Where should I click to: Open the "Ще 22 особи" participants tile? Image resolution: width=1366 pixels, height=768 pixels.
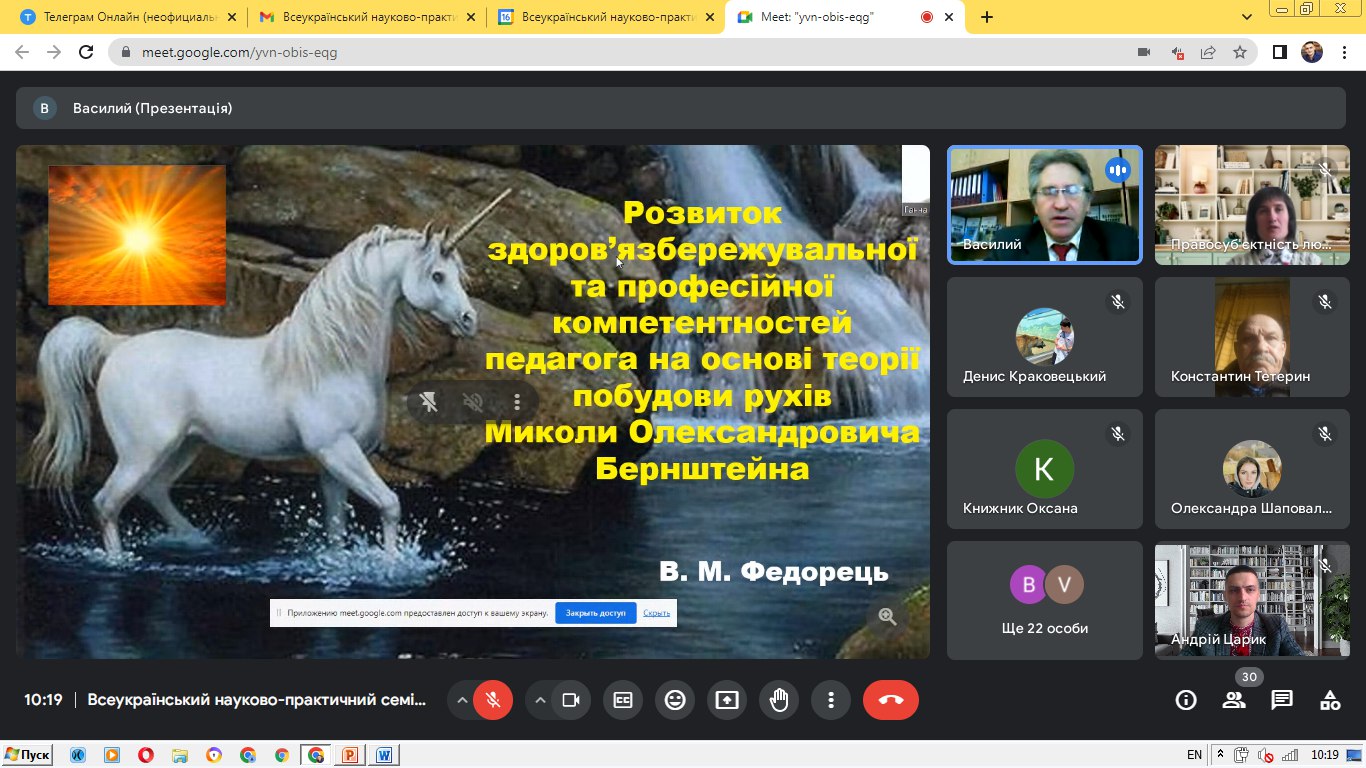(x=1044, y=600)
